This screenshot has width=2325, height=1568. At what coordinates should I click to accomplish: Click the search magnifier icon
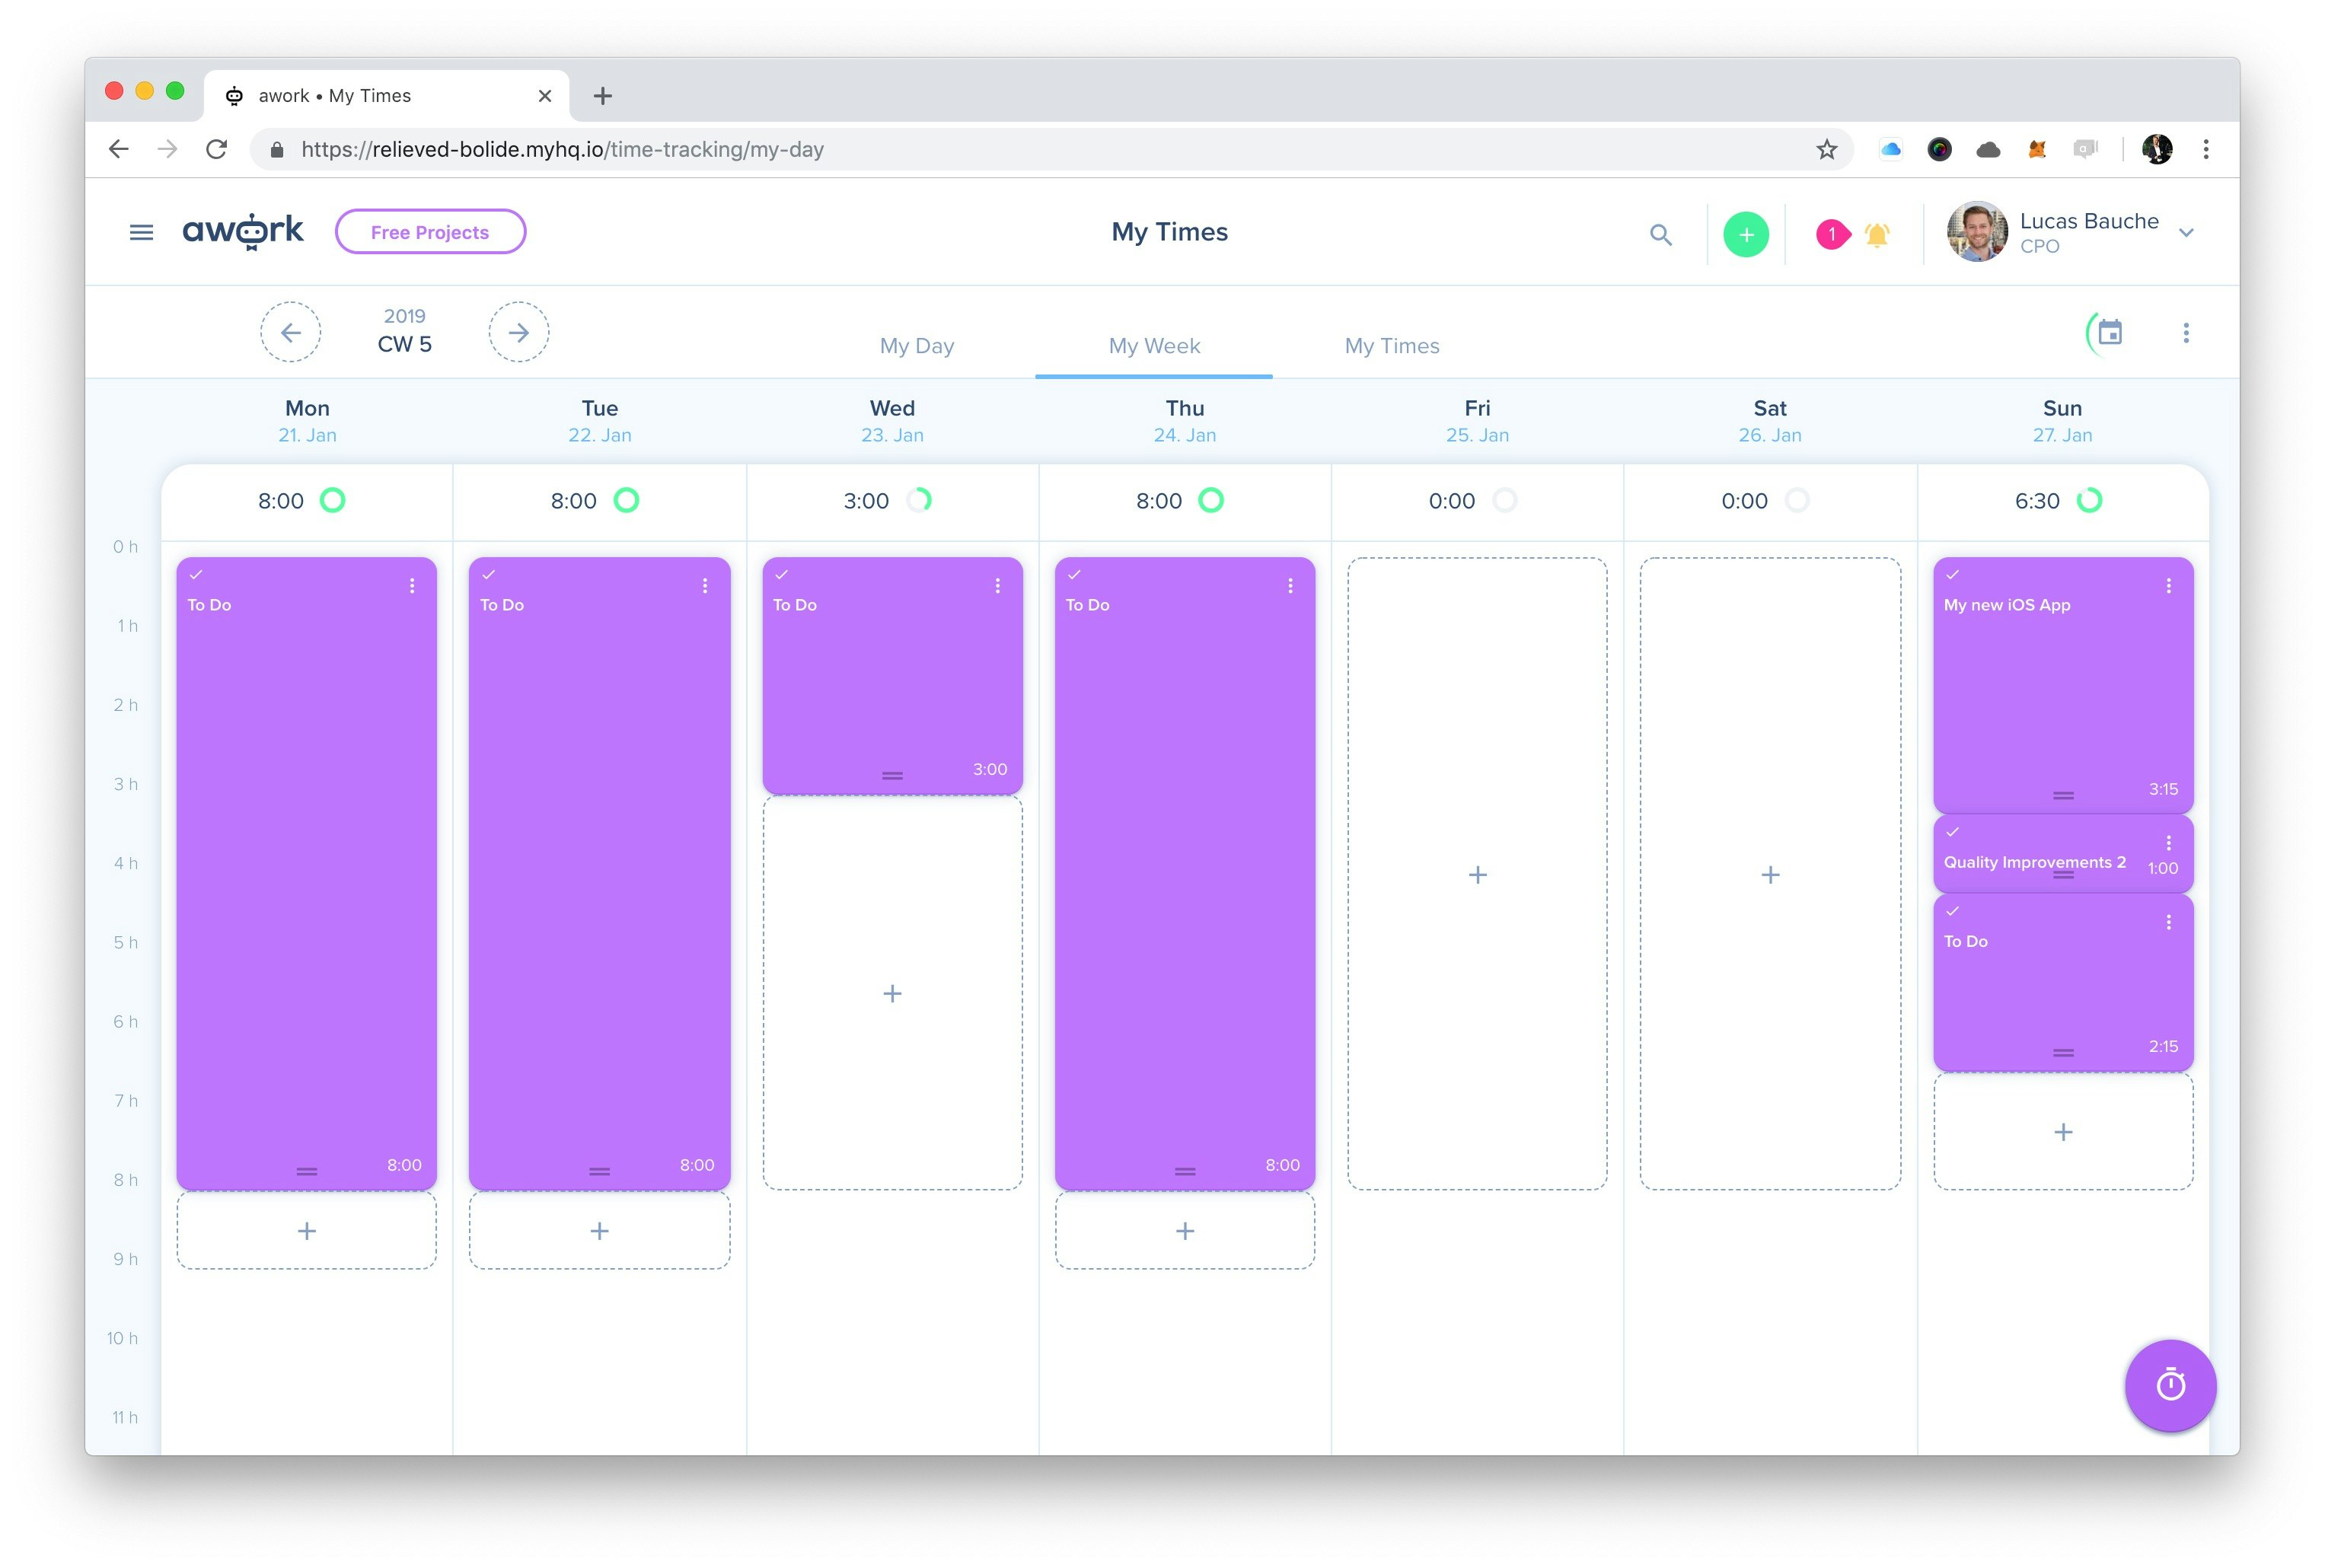(1660, 234)
